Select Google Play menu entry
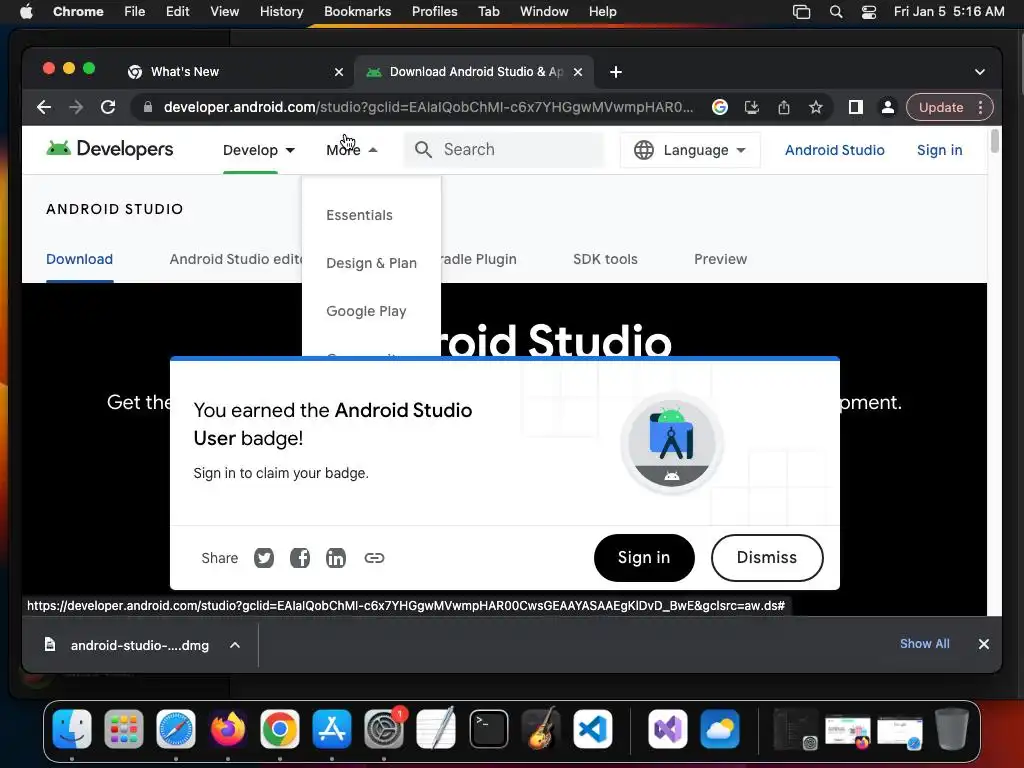The width and height of the screenshot is (1024, 768). (366, 311)
